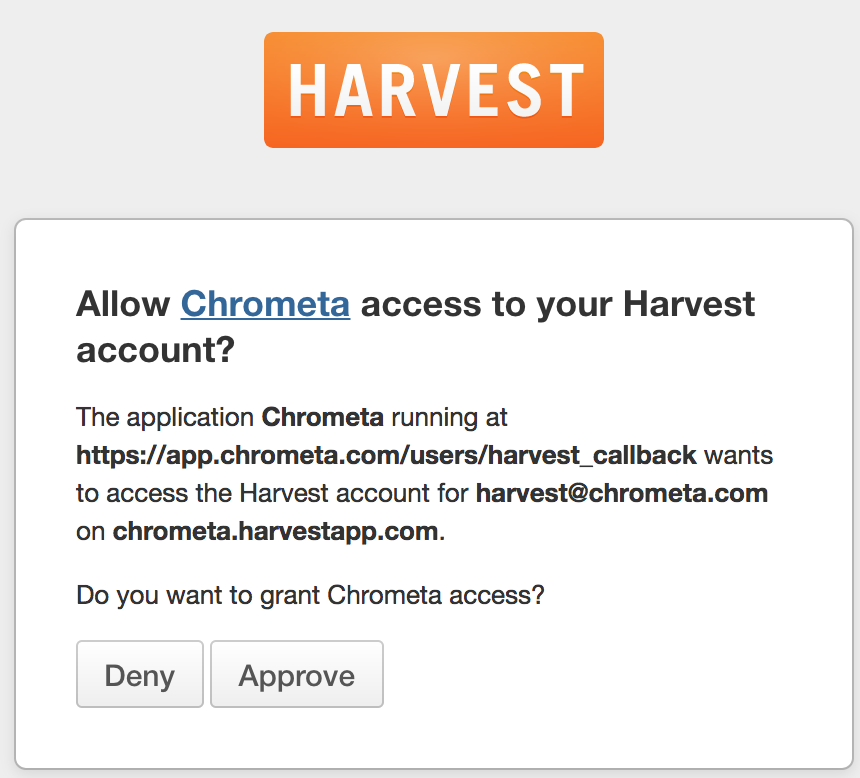Click the orange Harvest logo
This screenshot has width=860, height=778.
click(x=433, y=90)
